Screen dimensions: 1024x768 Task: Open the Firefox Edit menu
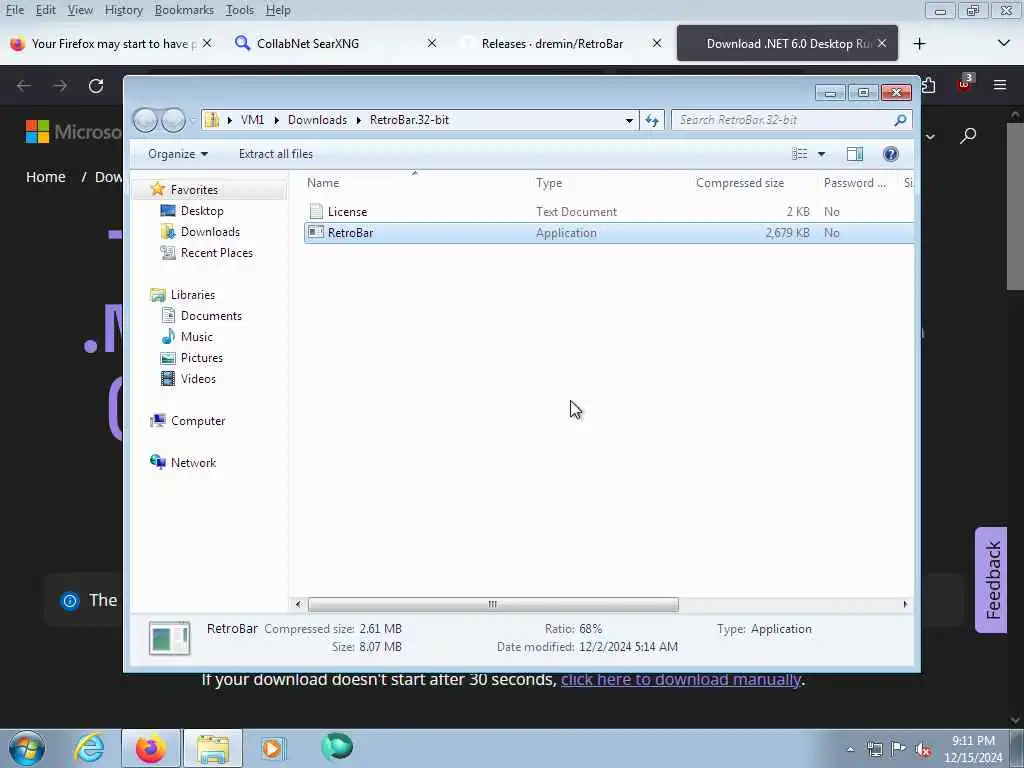(x=45, y=10)
